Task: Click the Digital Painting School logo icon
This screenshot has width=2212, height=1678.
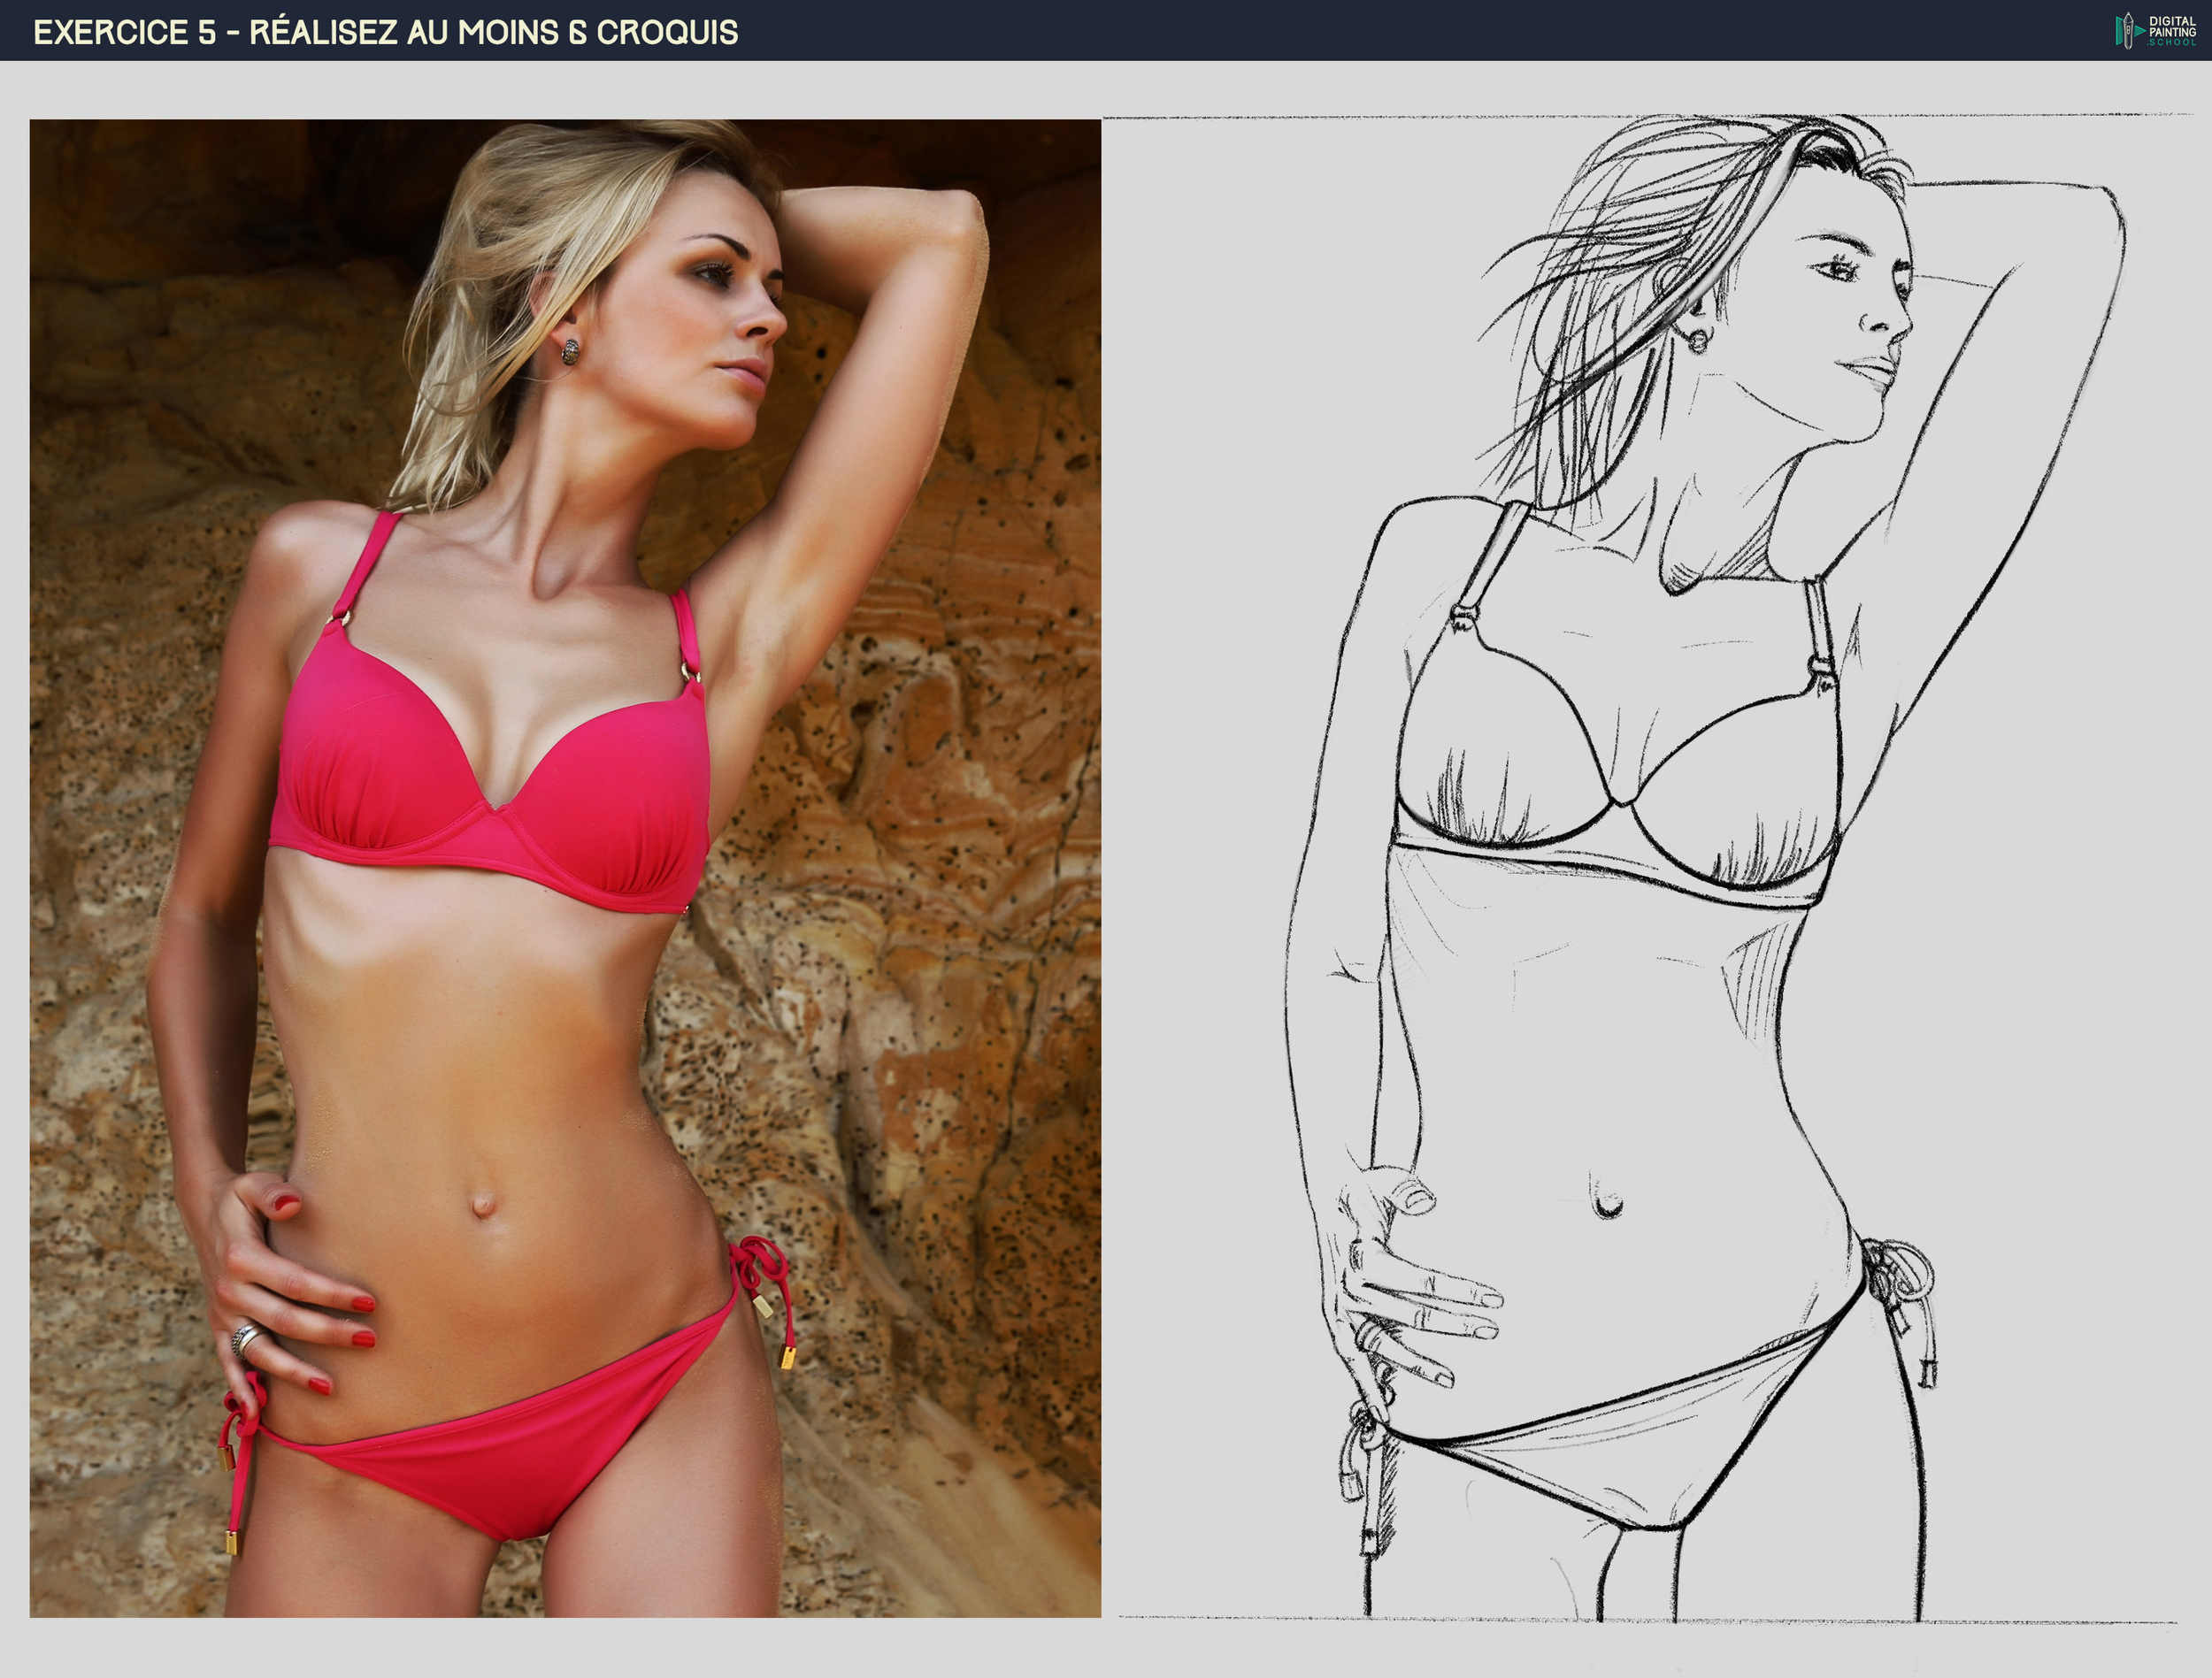Action: coord(2128,30)
